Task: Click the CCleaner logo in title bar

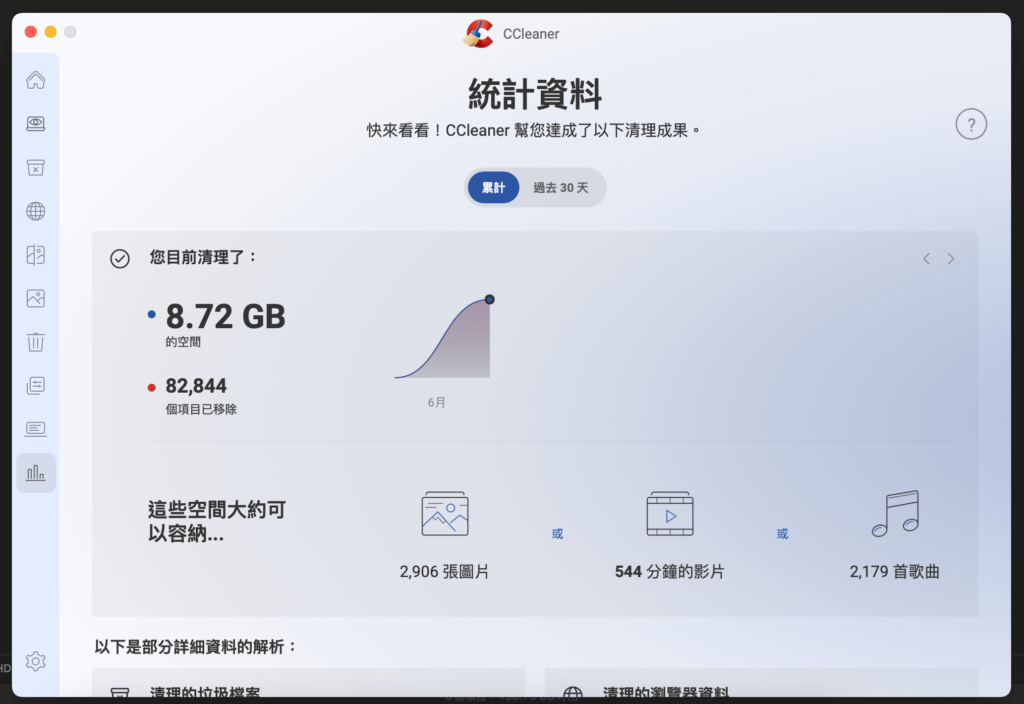Action: coord(478,33)
